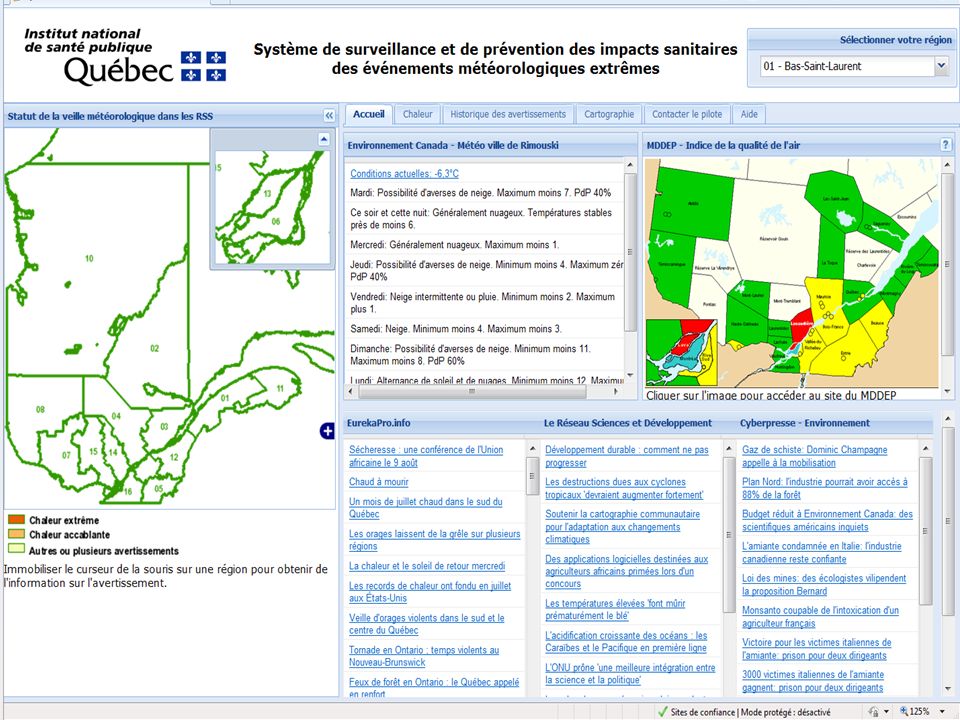Collapse the RSS weather watch panel

click(x=329, y=115)
